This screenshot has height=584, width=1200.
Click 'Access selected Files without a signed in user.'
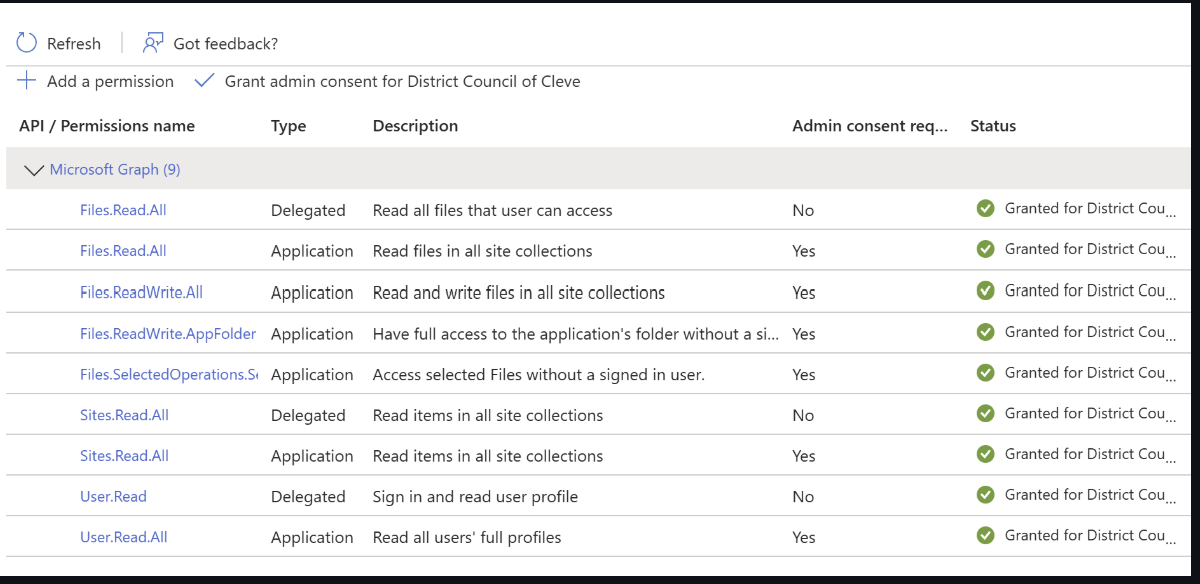click(x=539, y=375)
